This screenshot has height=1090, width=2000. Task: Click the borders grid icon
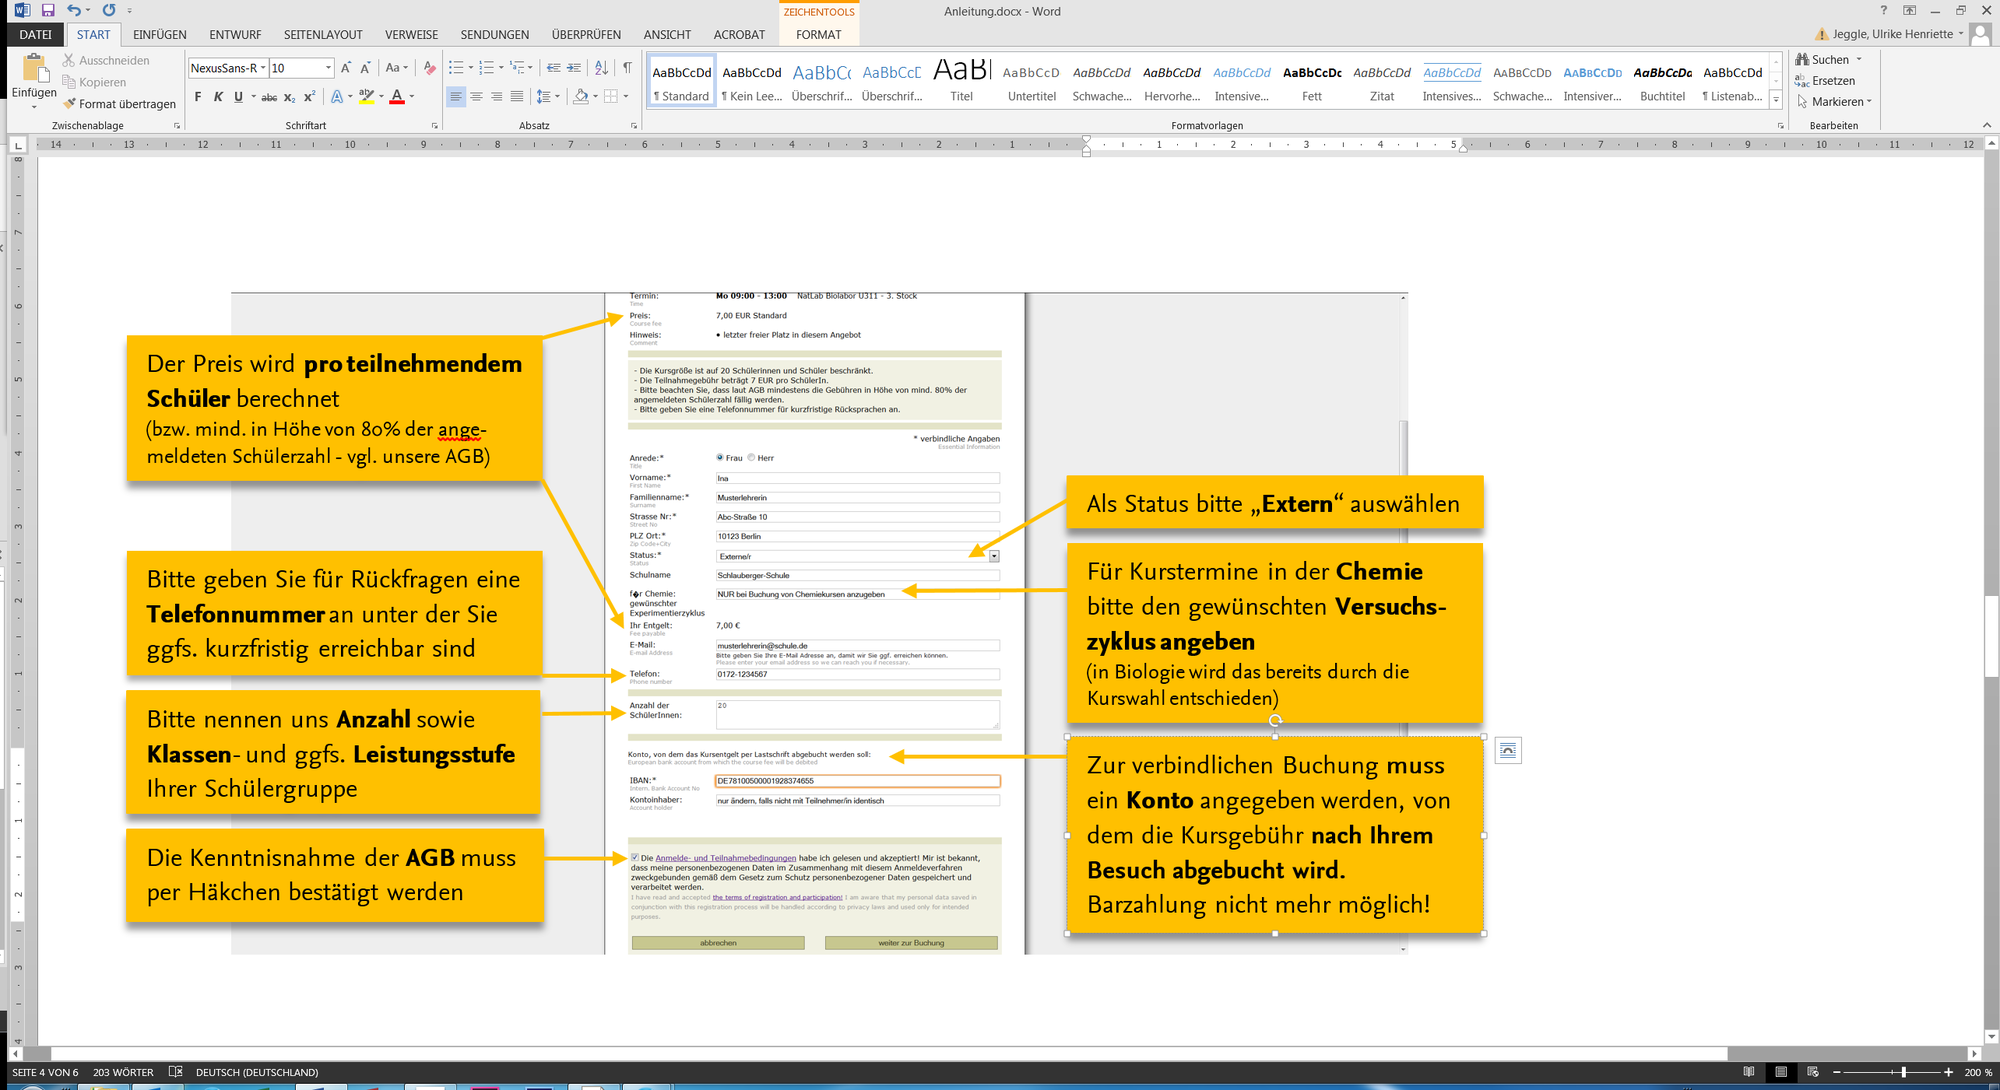pos(610,97)
